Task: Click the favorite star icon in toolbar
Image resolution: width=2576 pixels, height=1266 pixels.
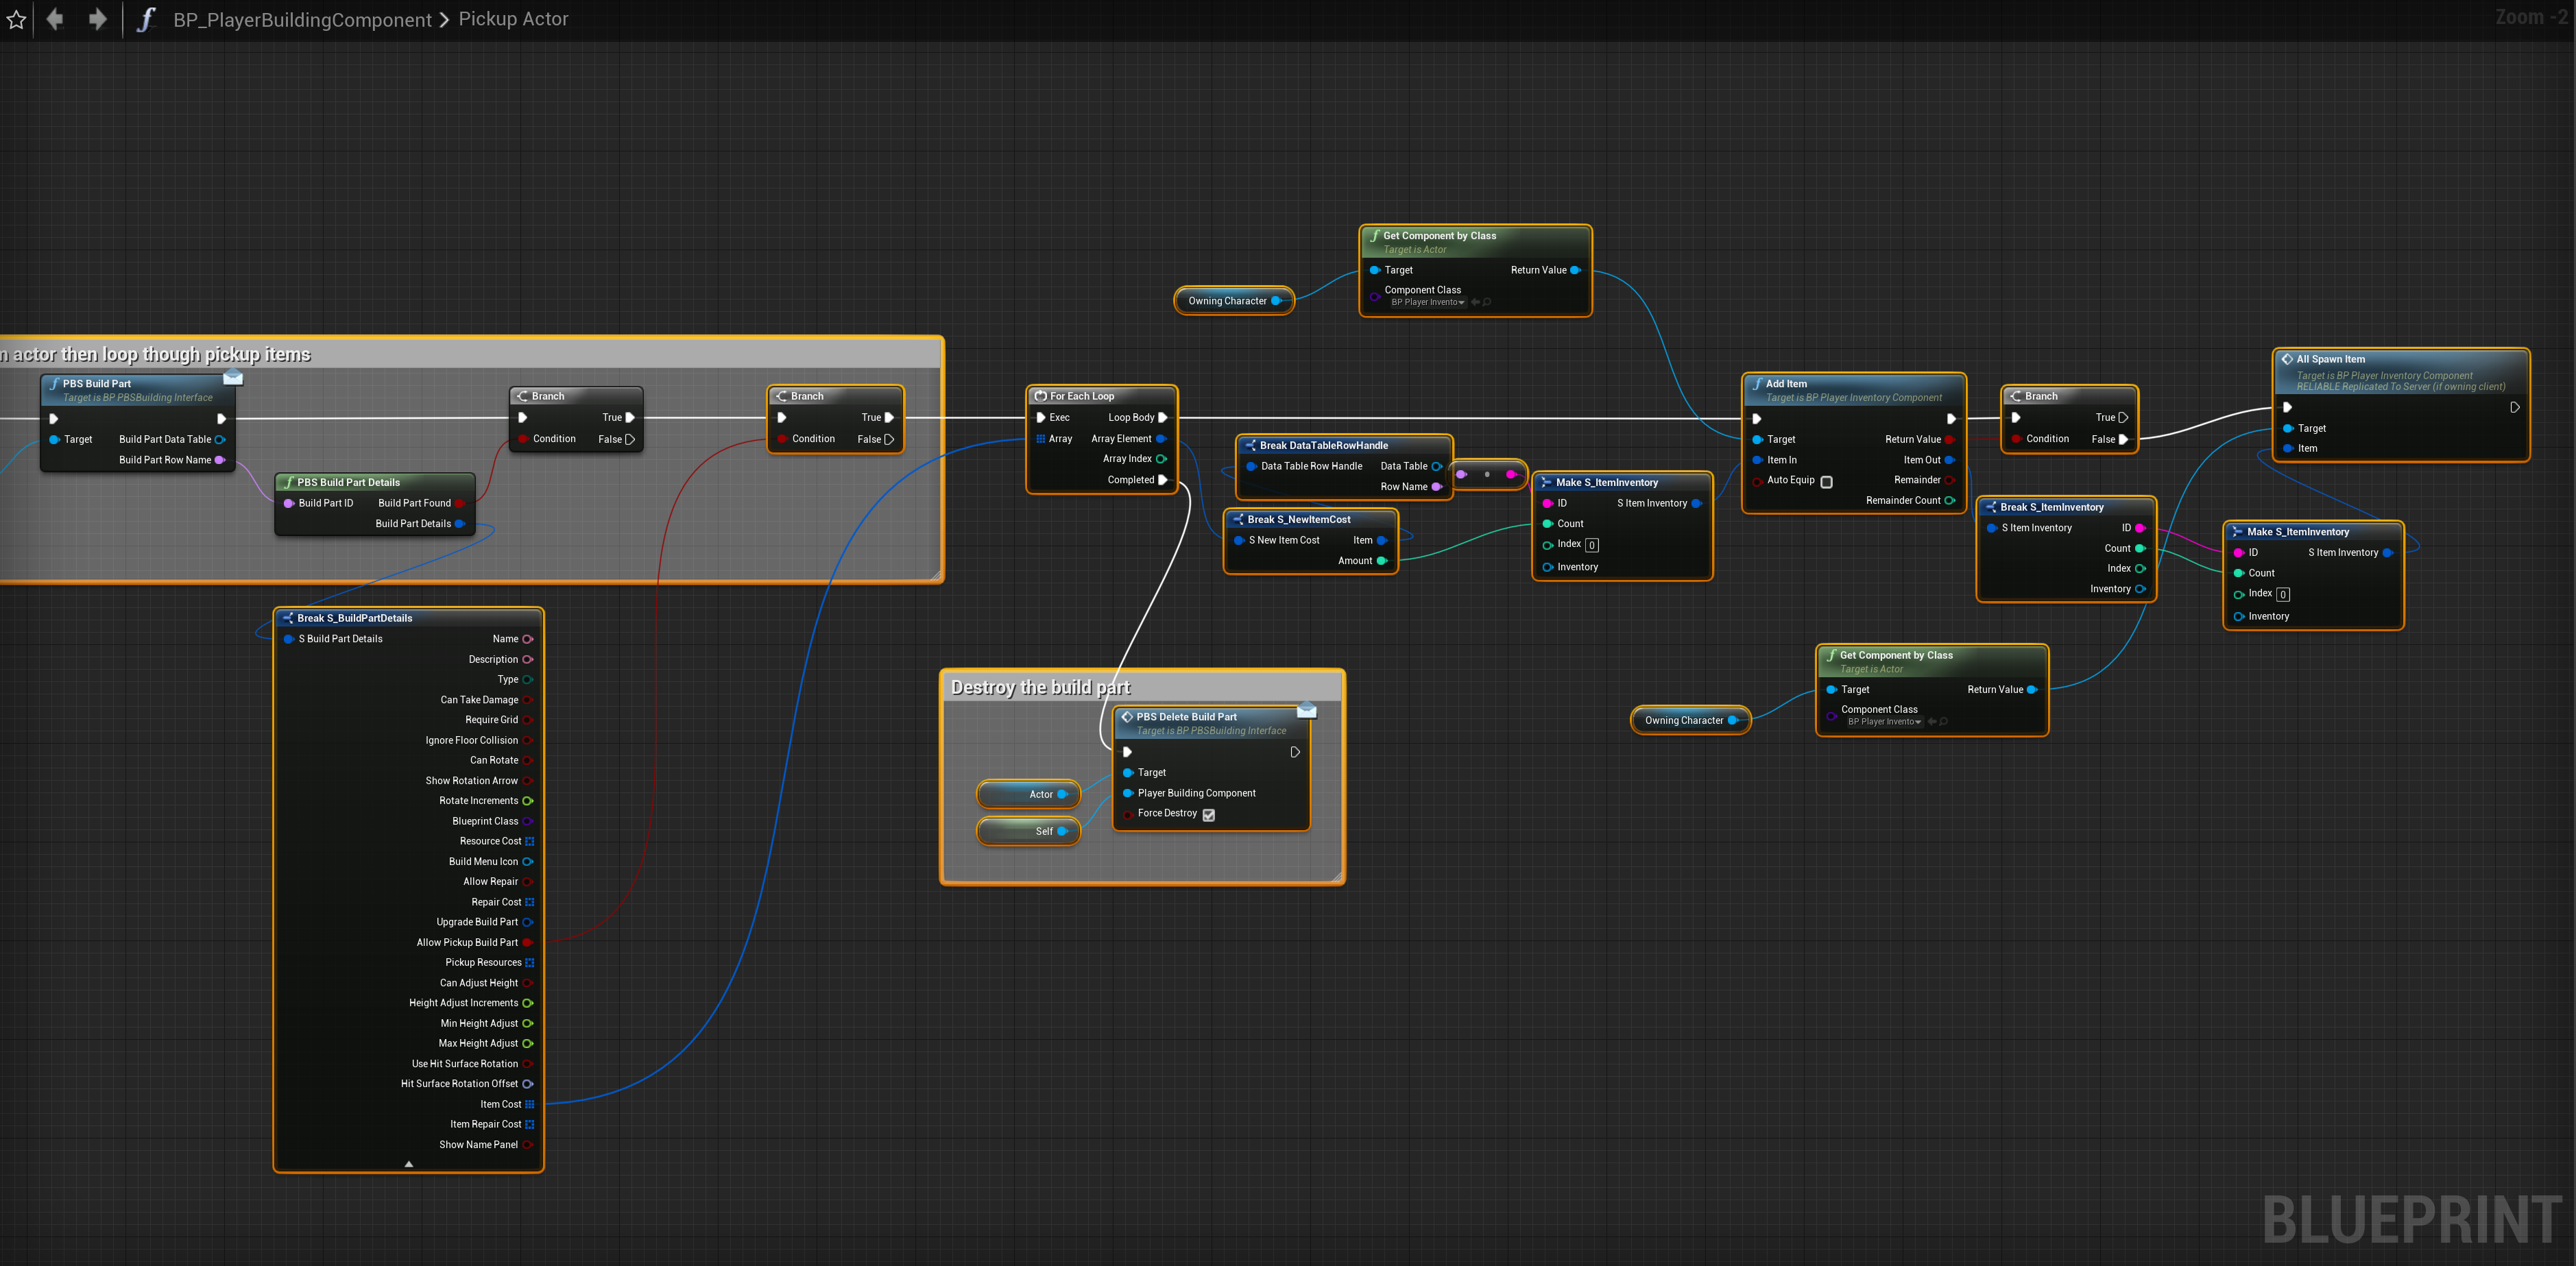Action: coord(16,19)
